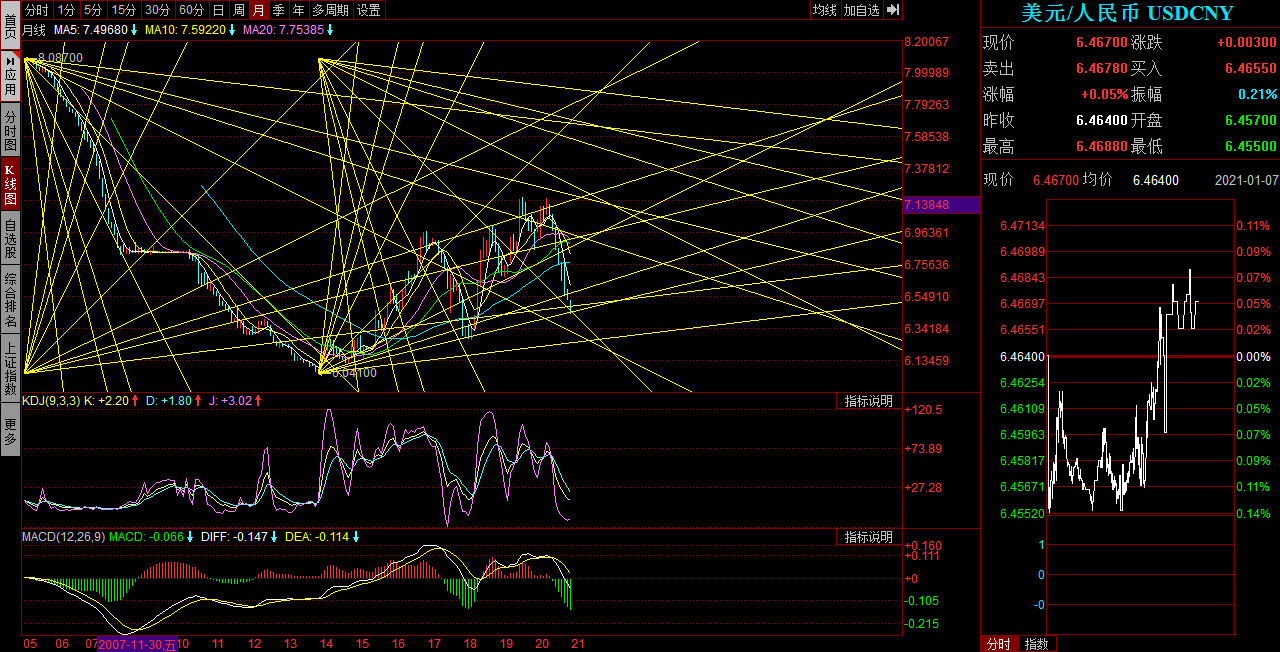Click the 2007-11-30,五 date marker
This screenshot has width=1280, height=652.
point(137,644)
